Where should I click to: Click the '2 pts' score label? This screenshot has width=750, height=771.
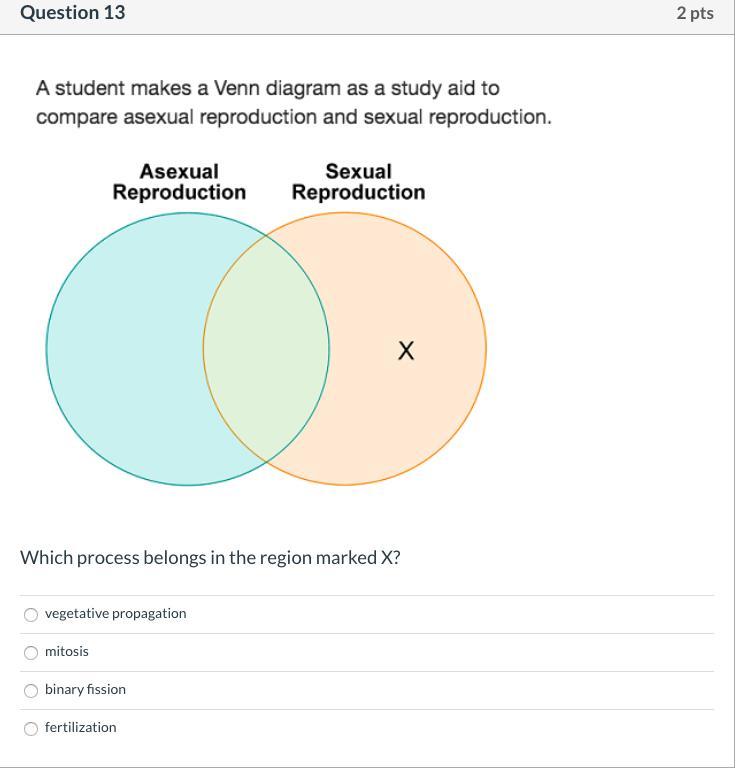(694, 13)
